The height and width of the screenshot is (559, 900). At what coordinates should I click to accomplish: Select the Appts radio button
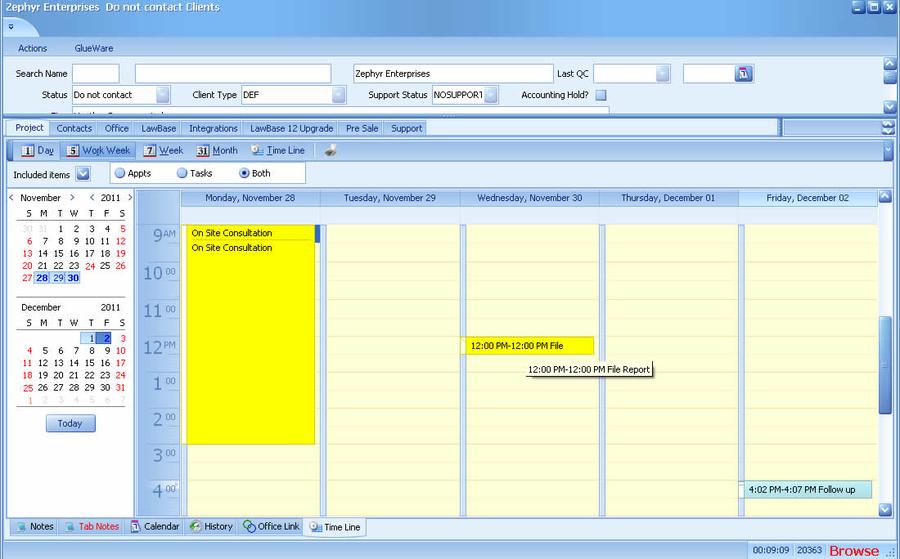click(x=120, y=173)
